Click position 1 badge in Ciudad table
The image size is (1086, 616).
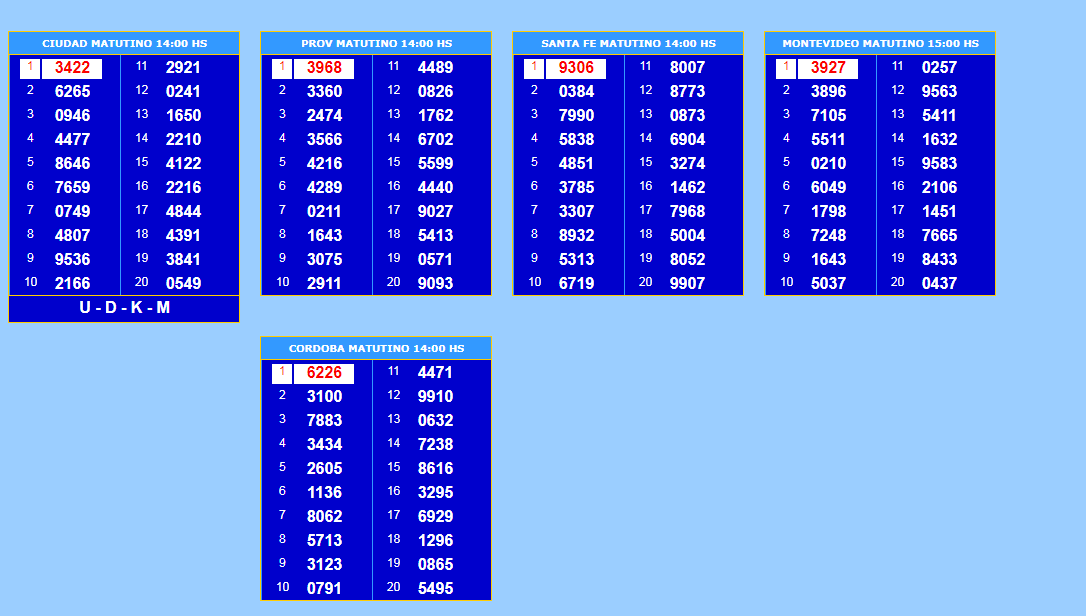coord(30,68)
